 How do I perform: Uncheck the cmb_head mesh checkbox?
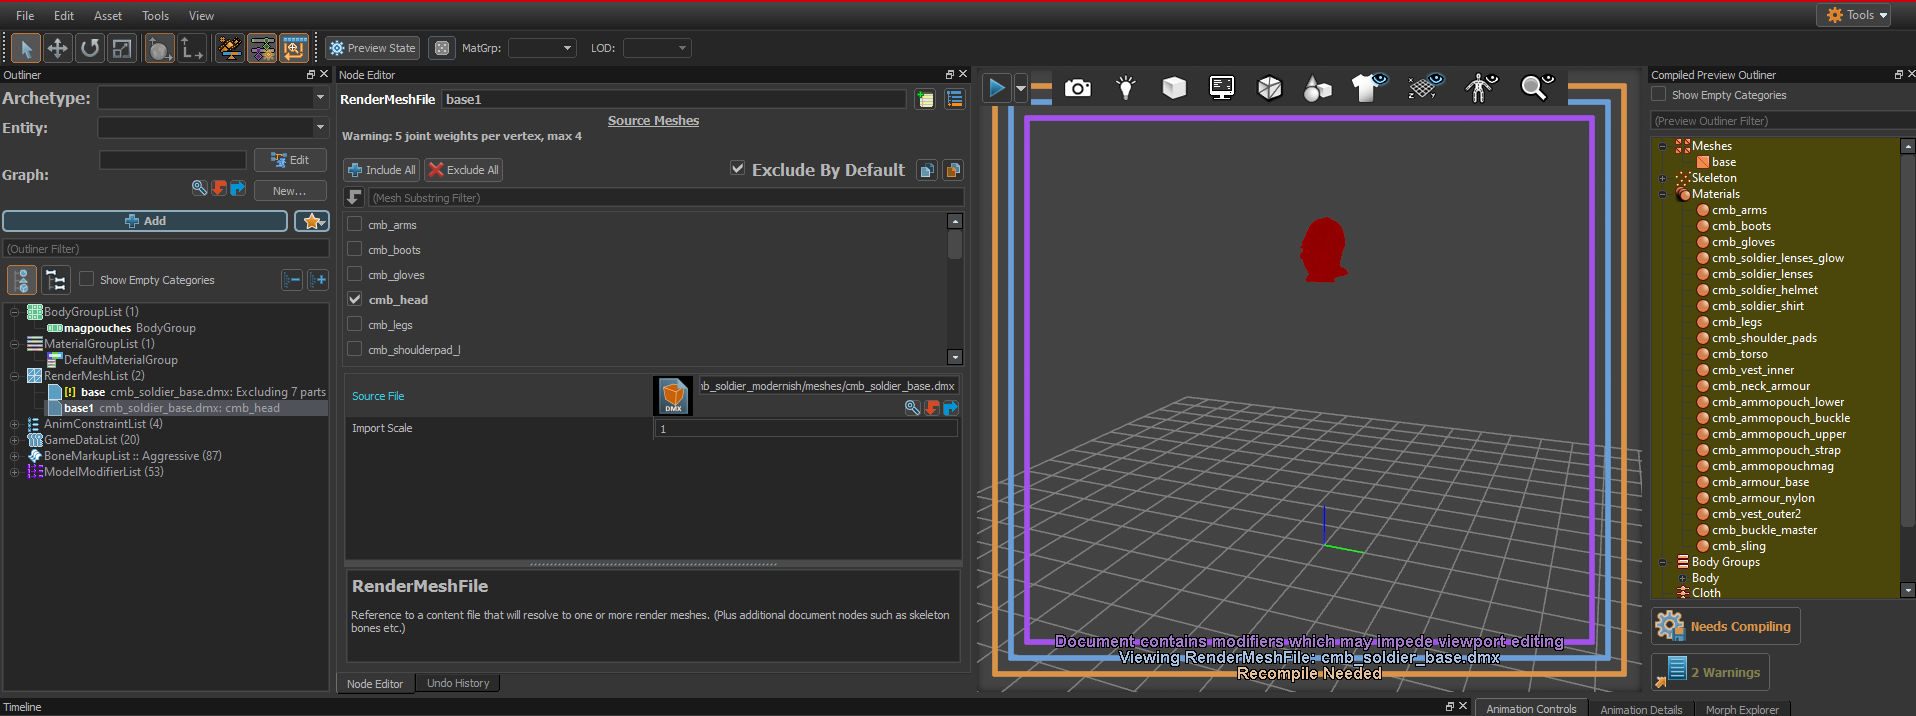coord(355,299)
